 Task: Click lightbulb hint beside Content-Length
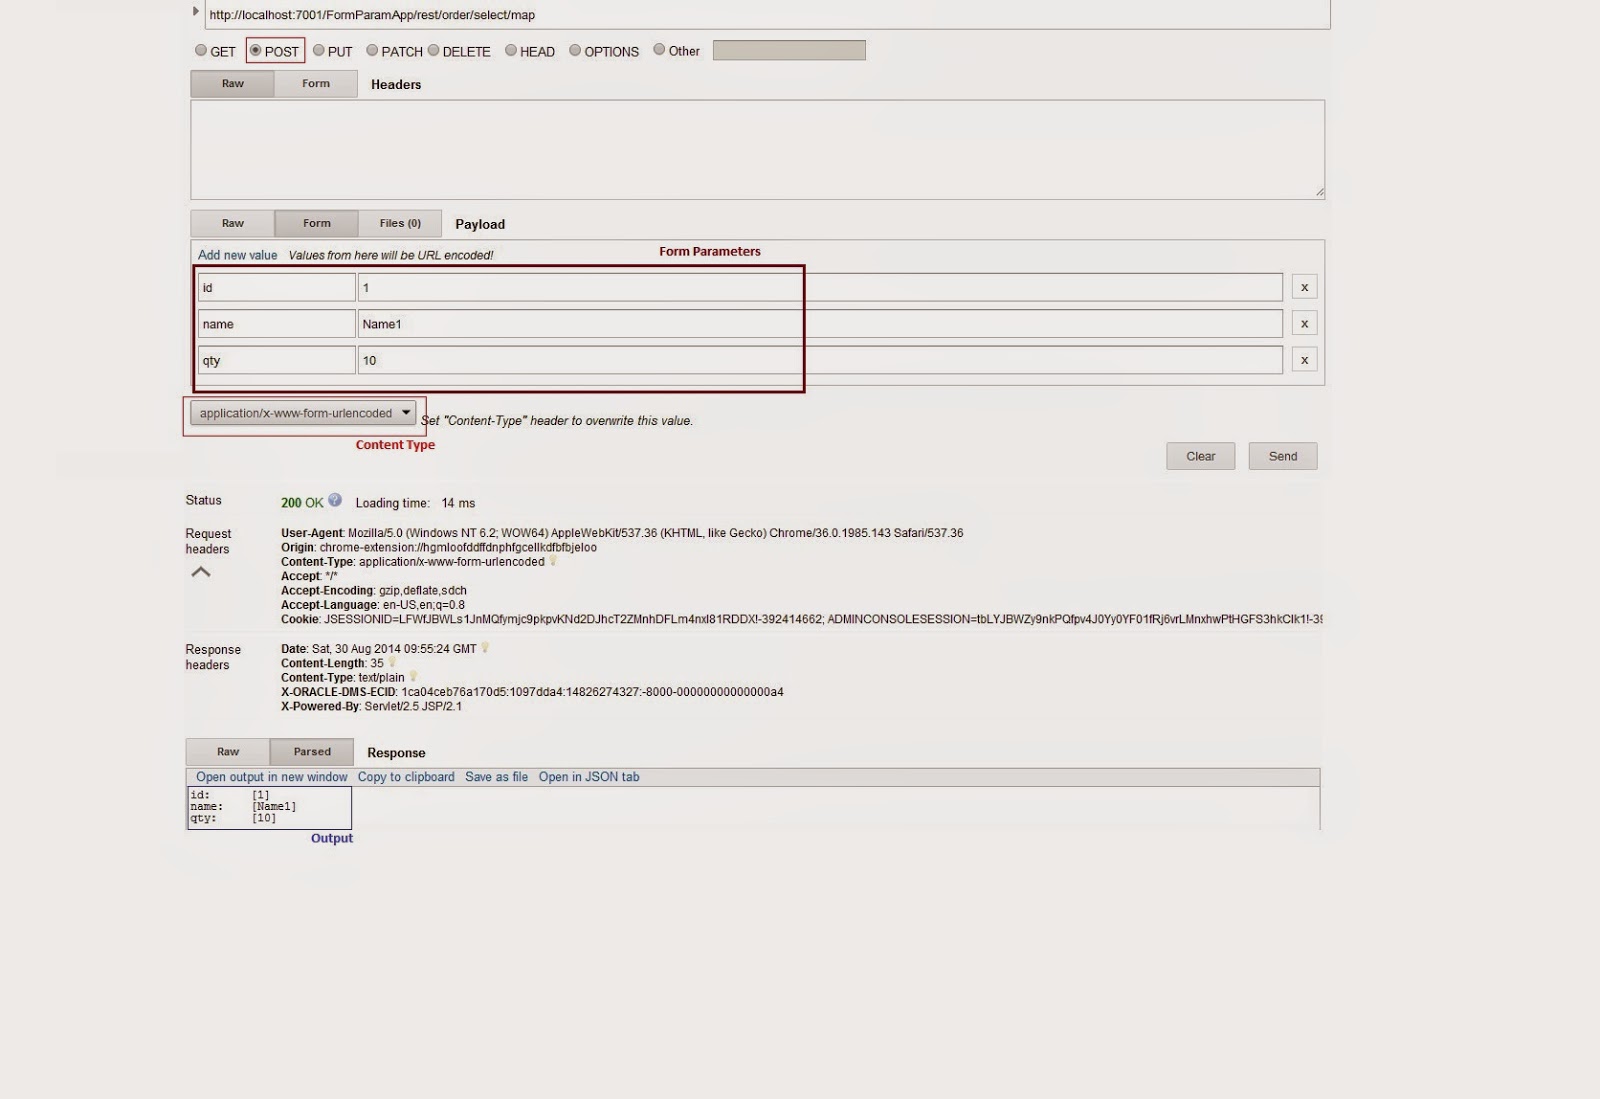click(x=392, y=662)
